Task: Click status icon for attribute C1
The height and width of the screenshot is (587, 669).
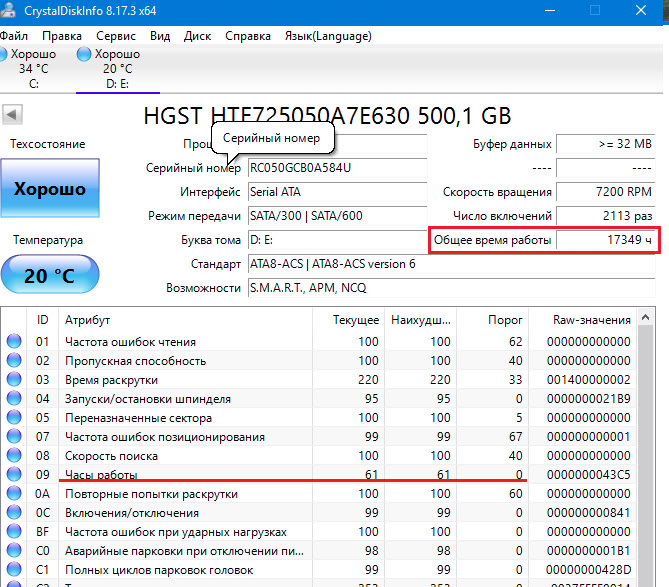Action: 14,569
